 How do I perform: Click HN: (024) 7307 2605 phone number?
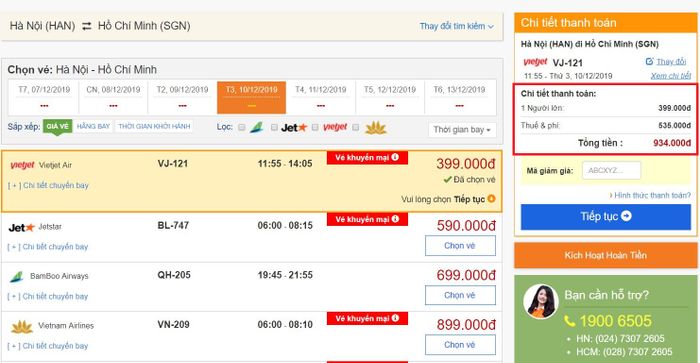point(621,339)
